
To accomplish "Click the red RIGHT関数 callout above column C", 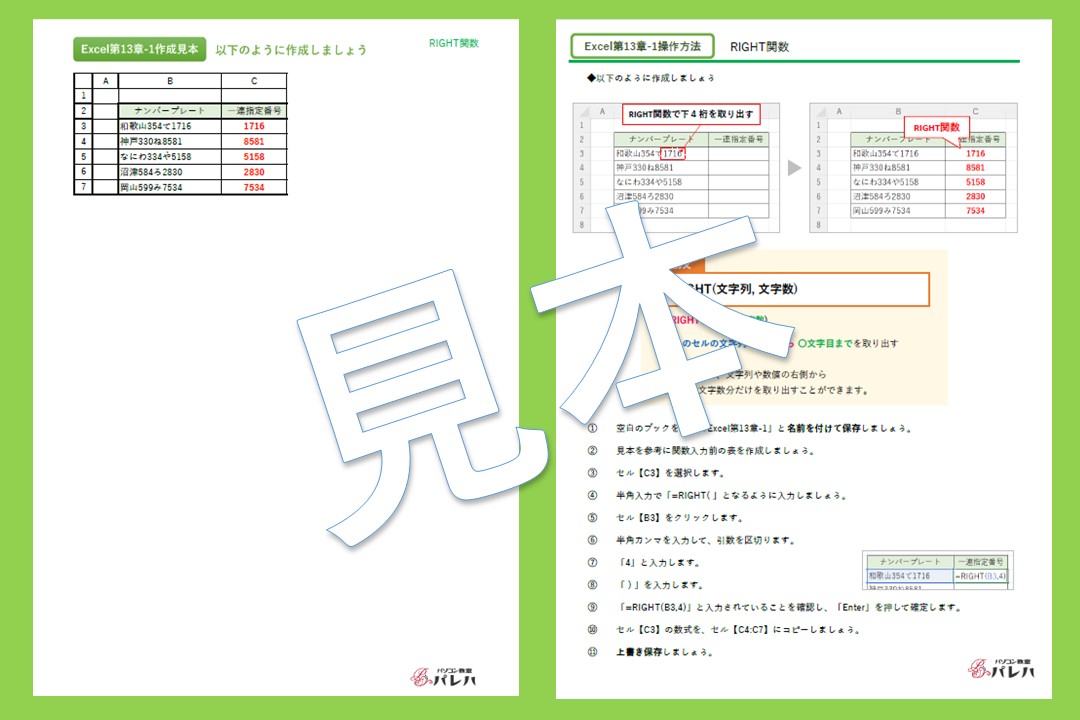I will (x=936, y=128).
